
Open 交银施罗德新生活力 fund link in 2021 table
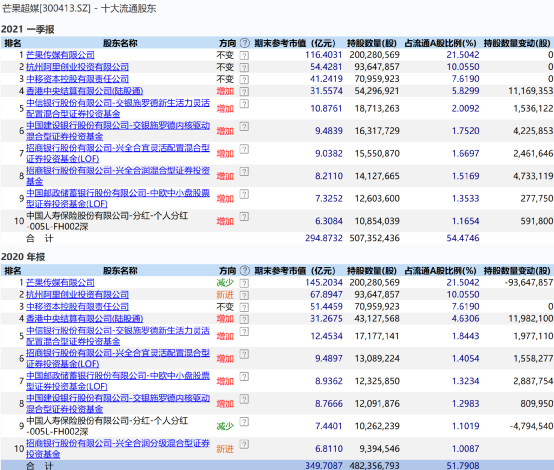pos(118,108)
